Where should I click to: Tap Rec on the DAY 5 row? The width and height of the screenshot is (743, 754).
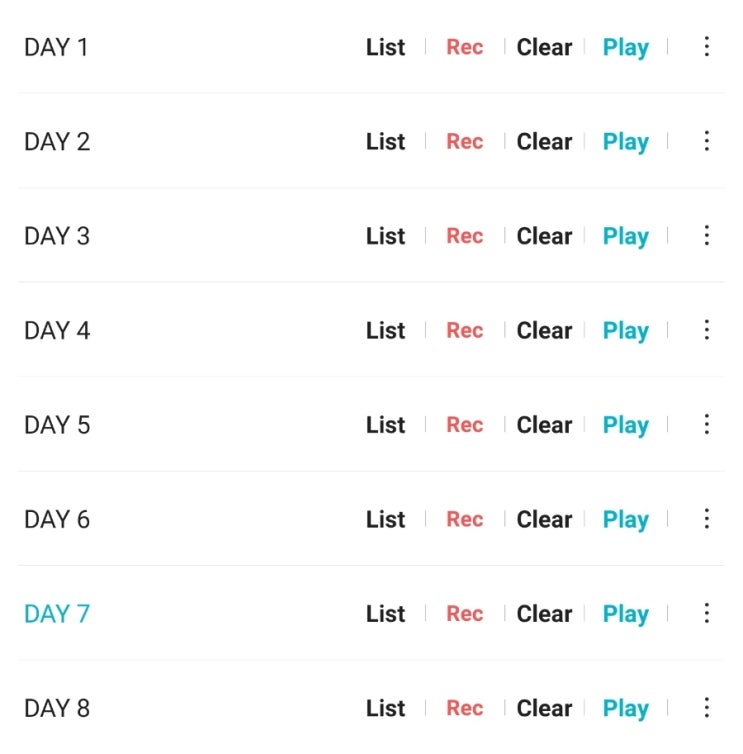(465, 425)
